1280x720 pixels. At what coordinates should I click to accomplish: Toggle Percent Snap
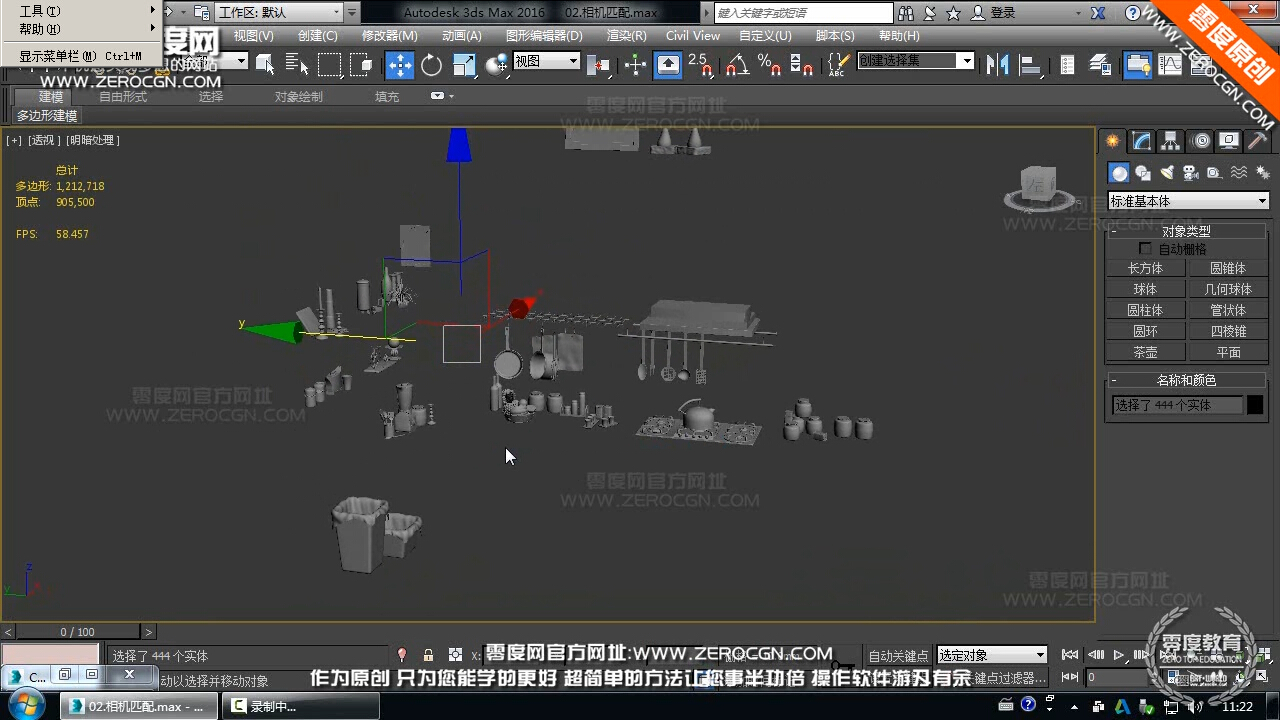(769, 65)
